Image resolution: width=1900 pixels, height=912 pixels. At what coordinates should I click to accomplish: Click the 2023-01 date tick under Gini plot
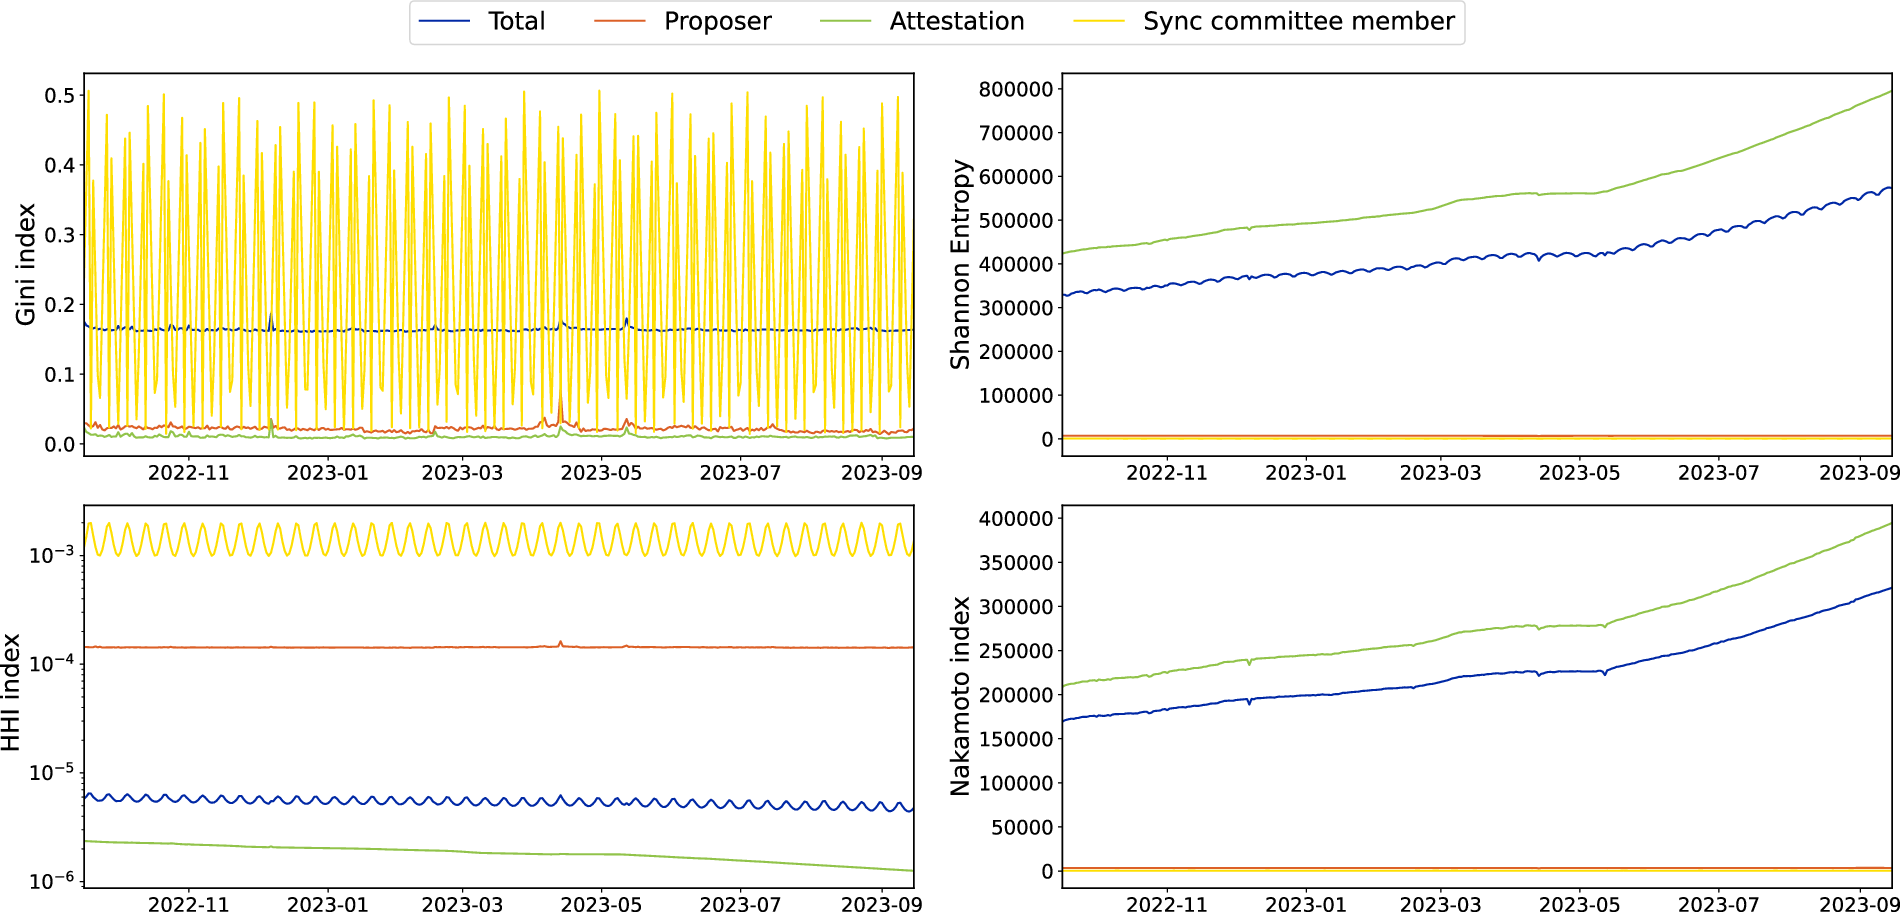click(328, 473)
